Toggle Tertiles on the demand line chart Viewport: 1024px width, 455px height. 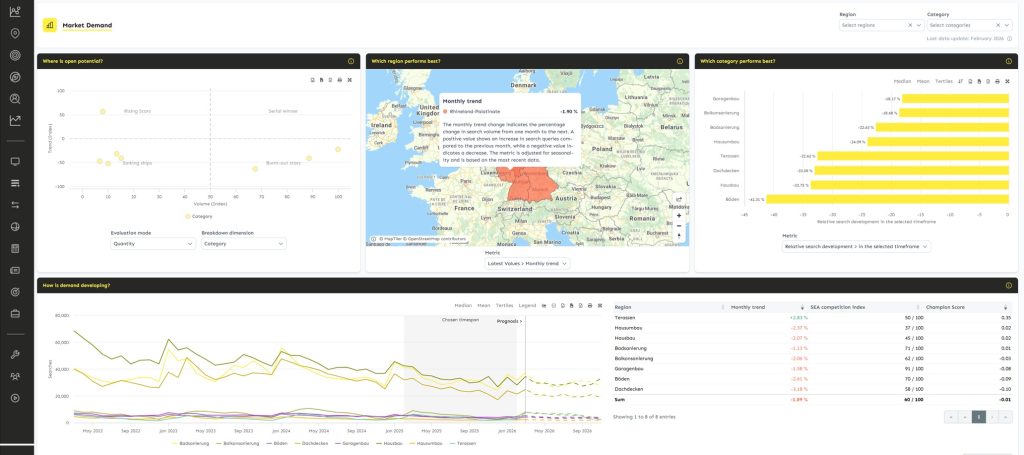pyautogui.click(x=504, y=305)
